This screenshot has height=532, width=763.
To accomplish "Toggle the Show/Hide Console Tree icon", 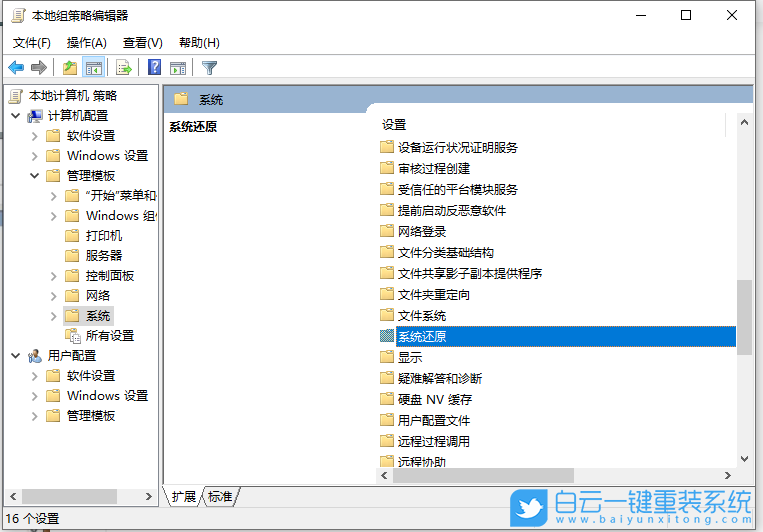I will (x=93, y=68).
